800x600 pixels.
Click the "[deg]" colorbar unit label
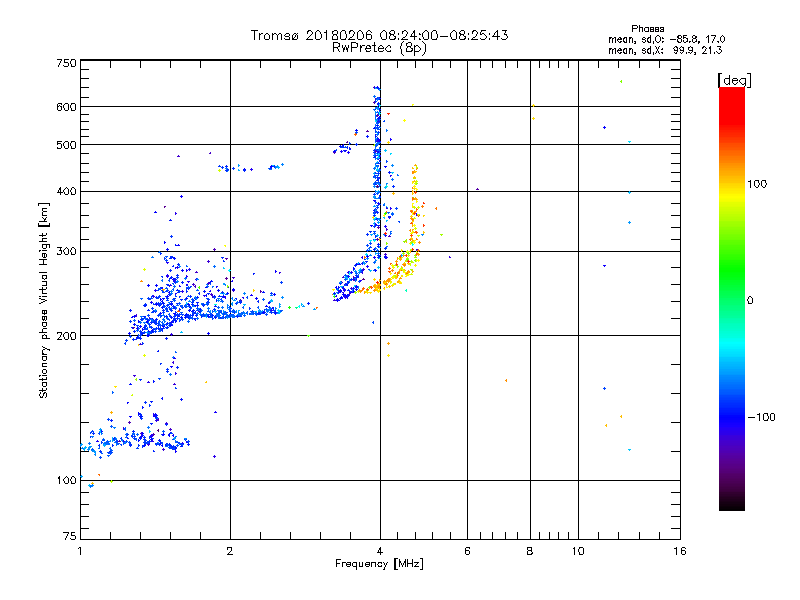[x=734, y=80]
